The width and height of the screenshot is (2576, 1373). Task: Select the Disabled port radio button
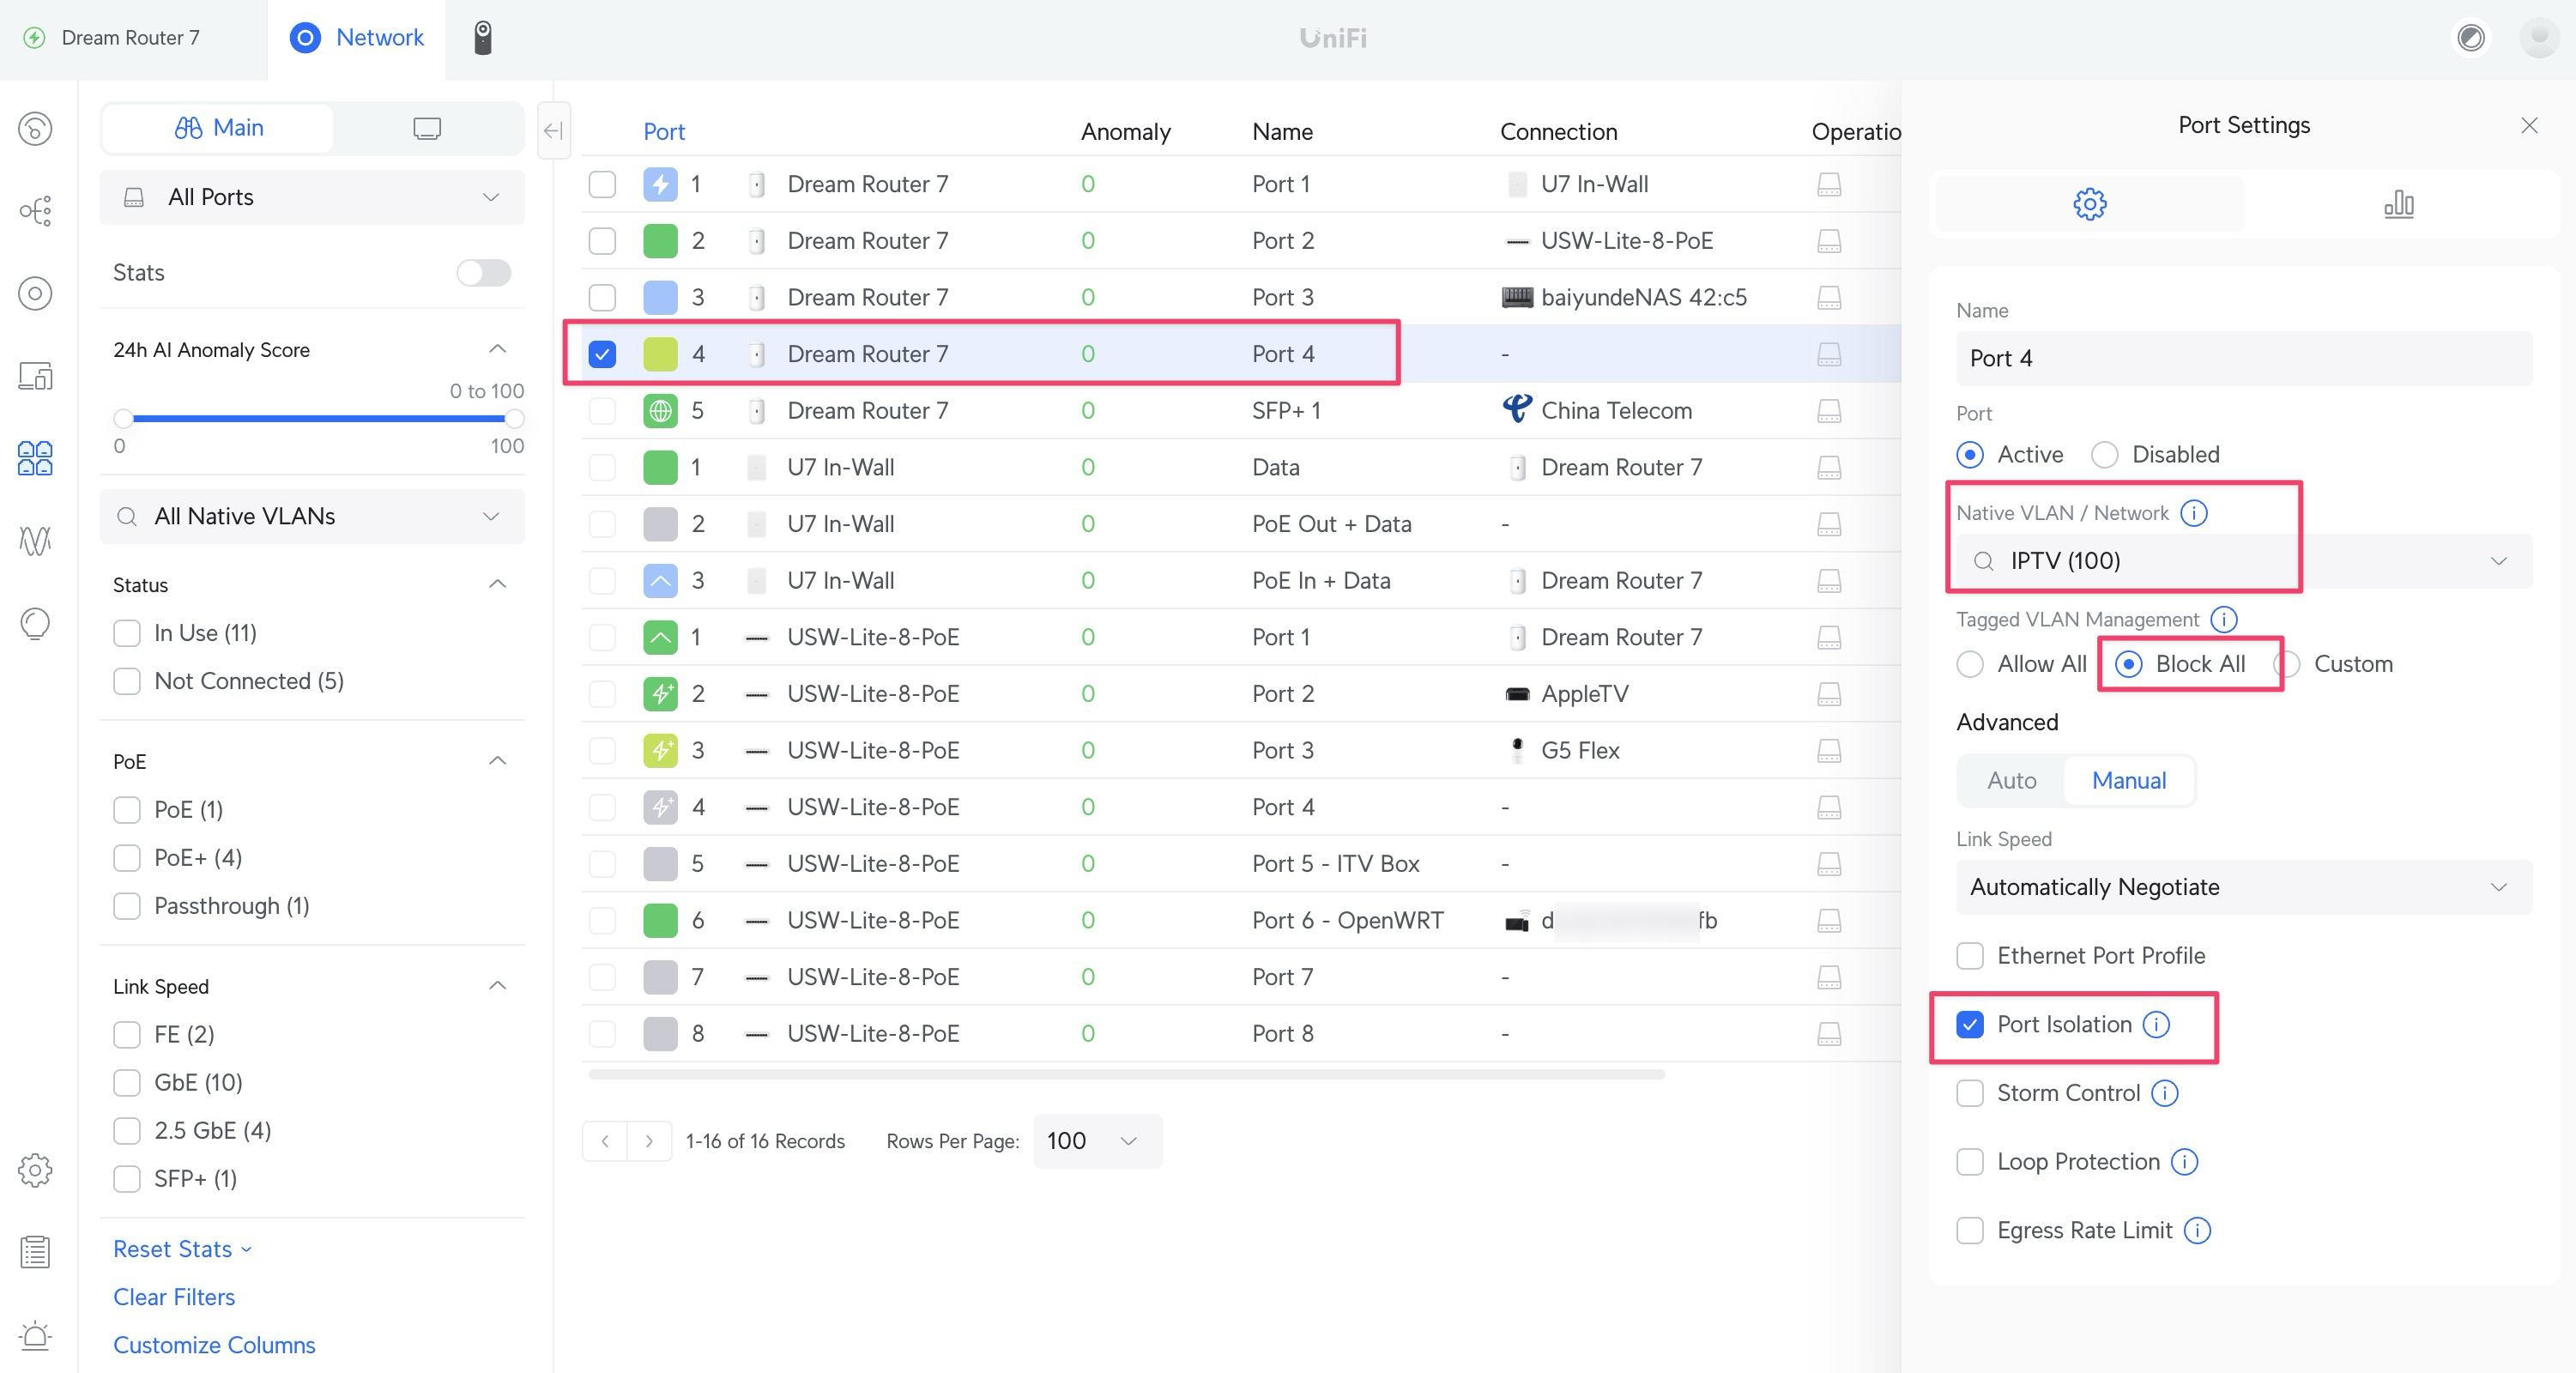pyautogui.click(x=2104, y=455)
